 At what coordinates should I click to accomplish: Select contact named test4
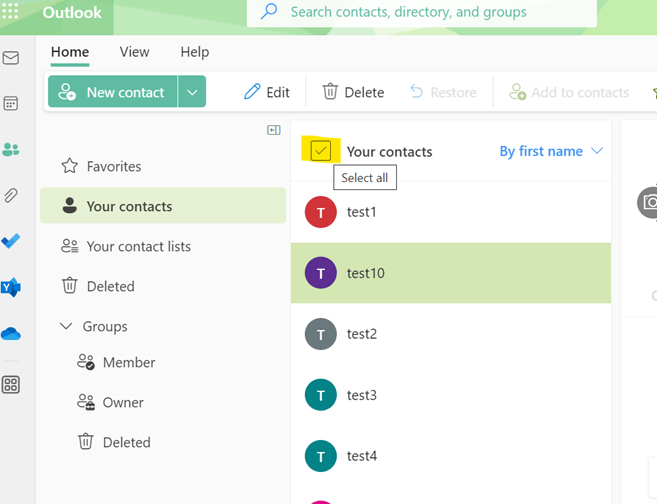(451, 456)
